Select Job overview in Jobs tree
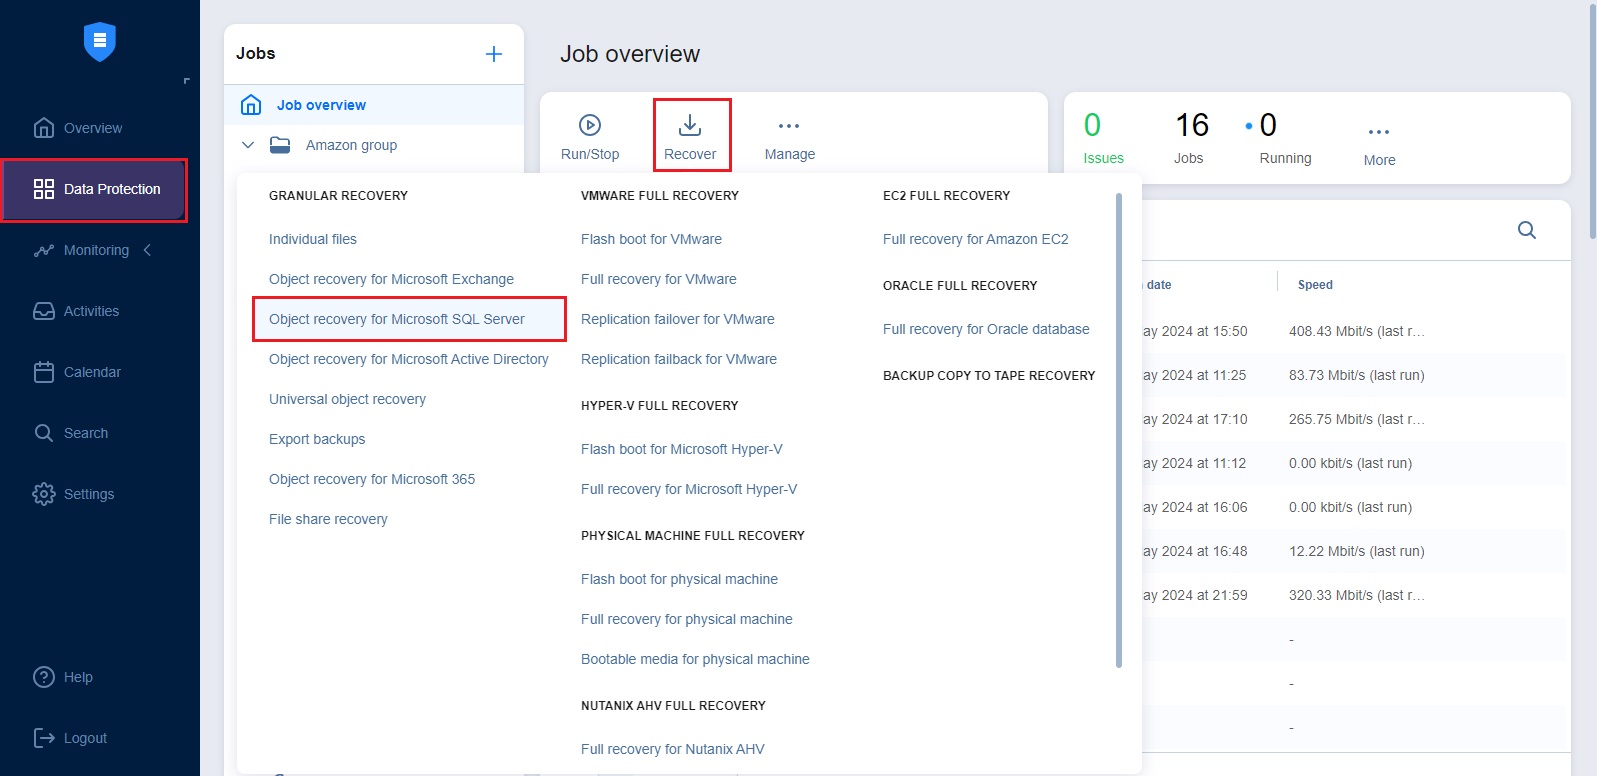 tap(321, 105)
